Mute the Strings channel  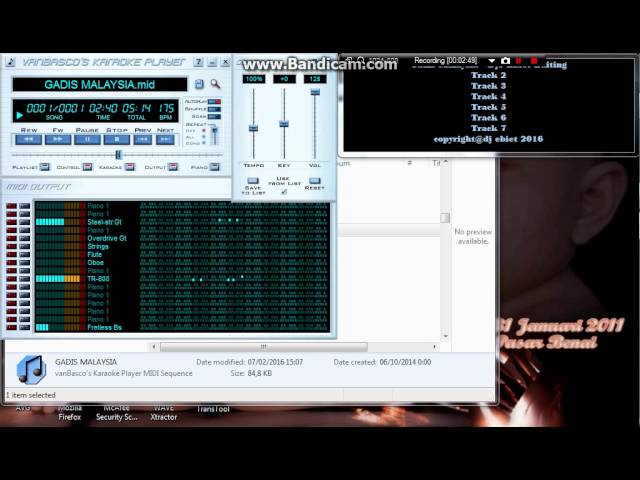click(x=11, y=247)
